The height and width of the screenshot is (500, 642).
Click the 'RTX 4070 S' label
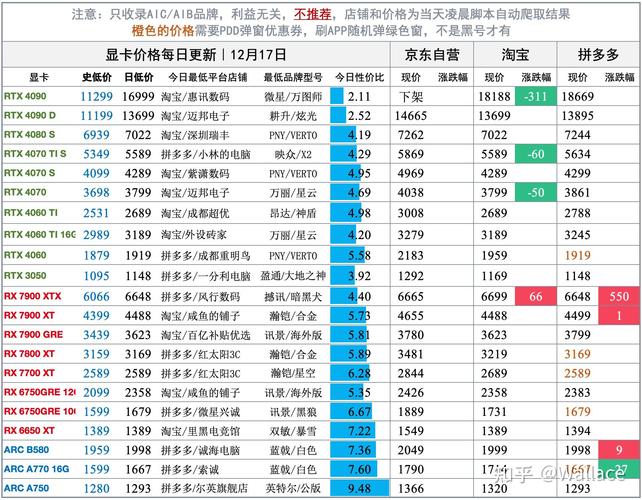tap(29, 173)
